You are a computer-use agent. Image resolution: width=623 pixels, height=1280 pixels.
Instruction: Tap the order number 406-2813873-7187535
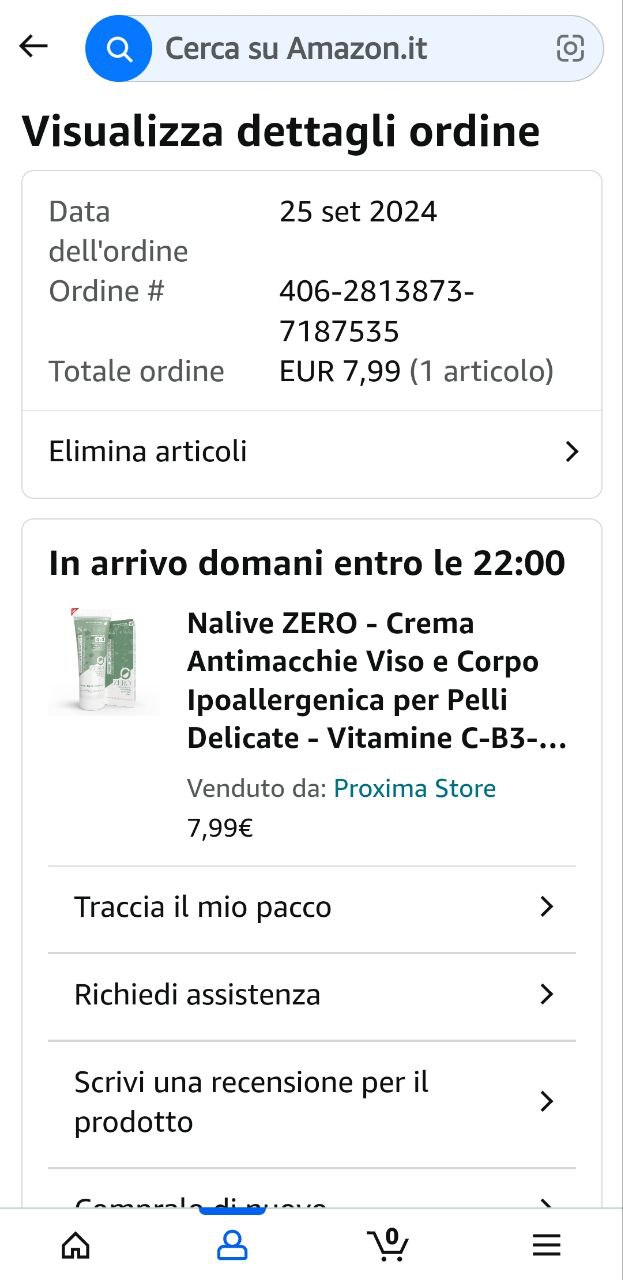[x=377, y=311]
